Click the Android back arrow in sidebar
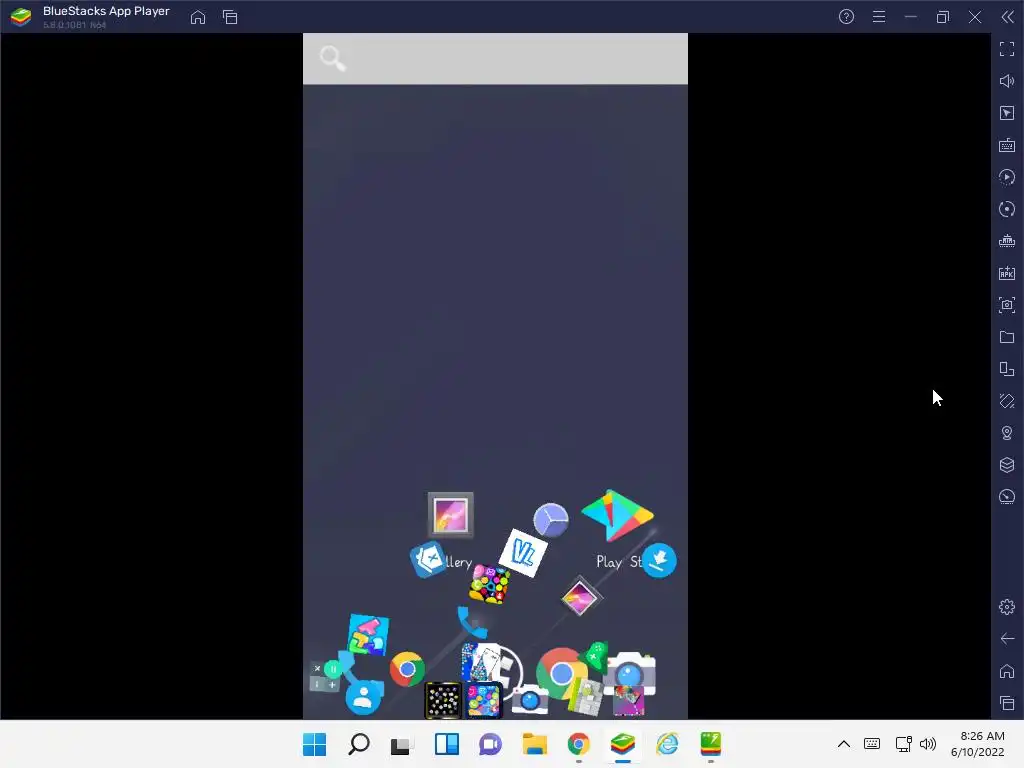This screenshot has width=1024, height=768. (x=1007, y=639)
